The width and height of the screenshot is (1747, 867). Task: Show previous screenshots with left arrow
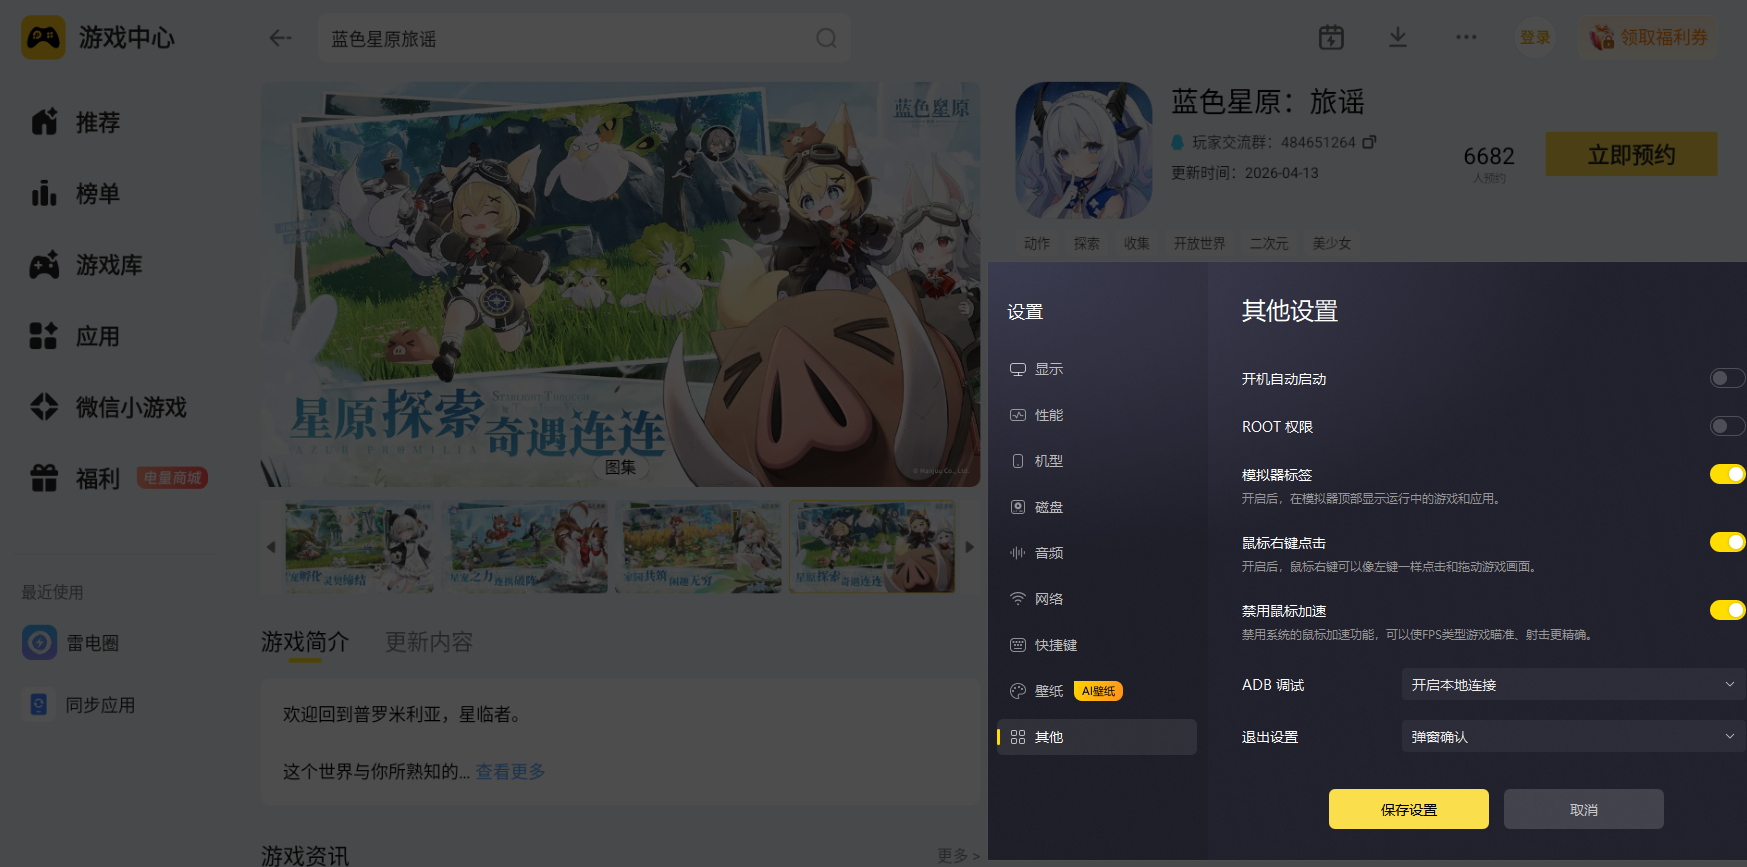(270, 547)
